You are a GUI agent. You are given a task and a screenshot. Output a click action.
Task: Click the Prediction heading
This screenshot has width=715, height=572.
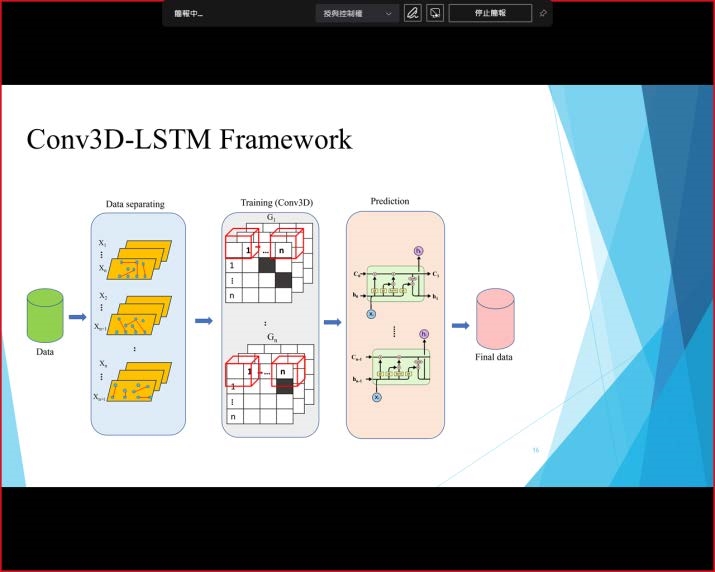390,201
